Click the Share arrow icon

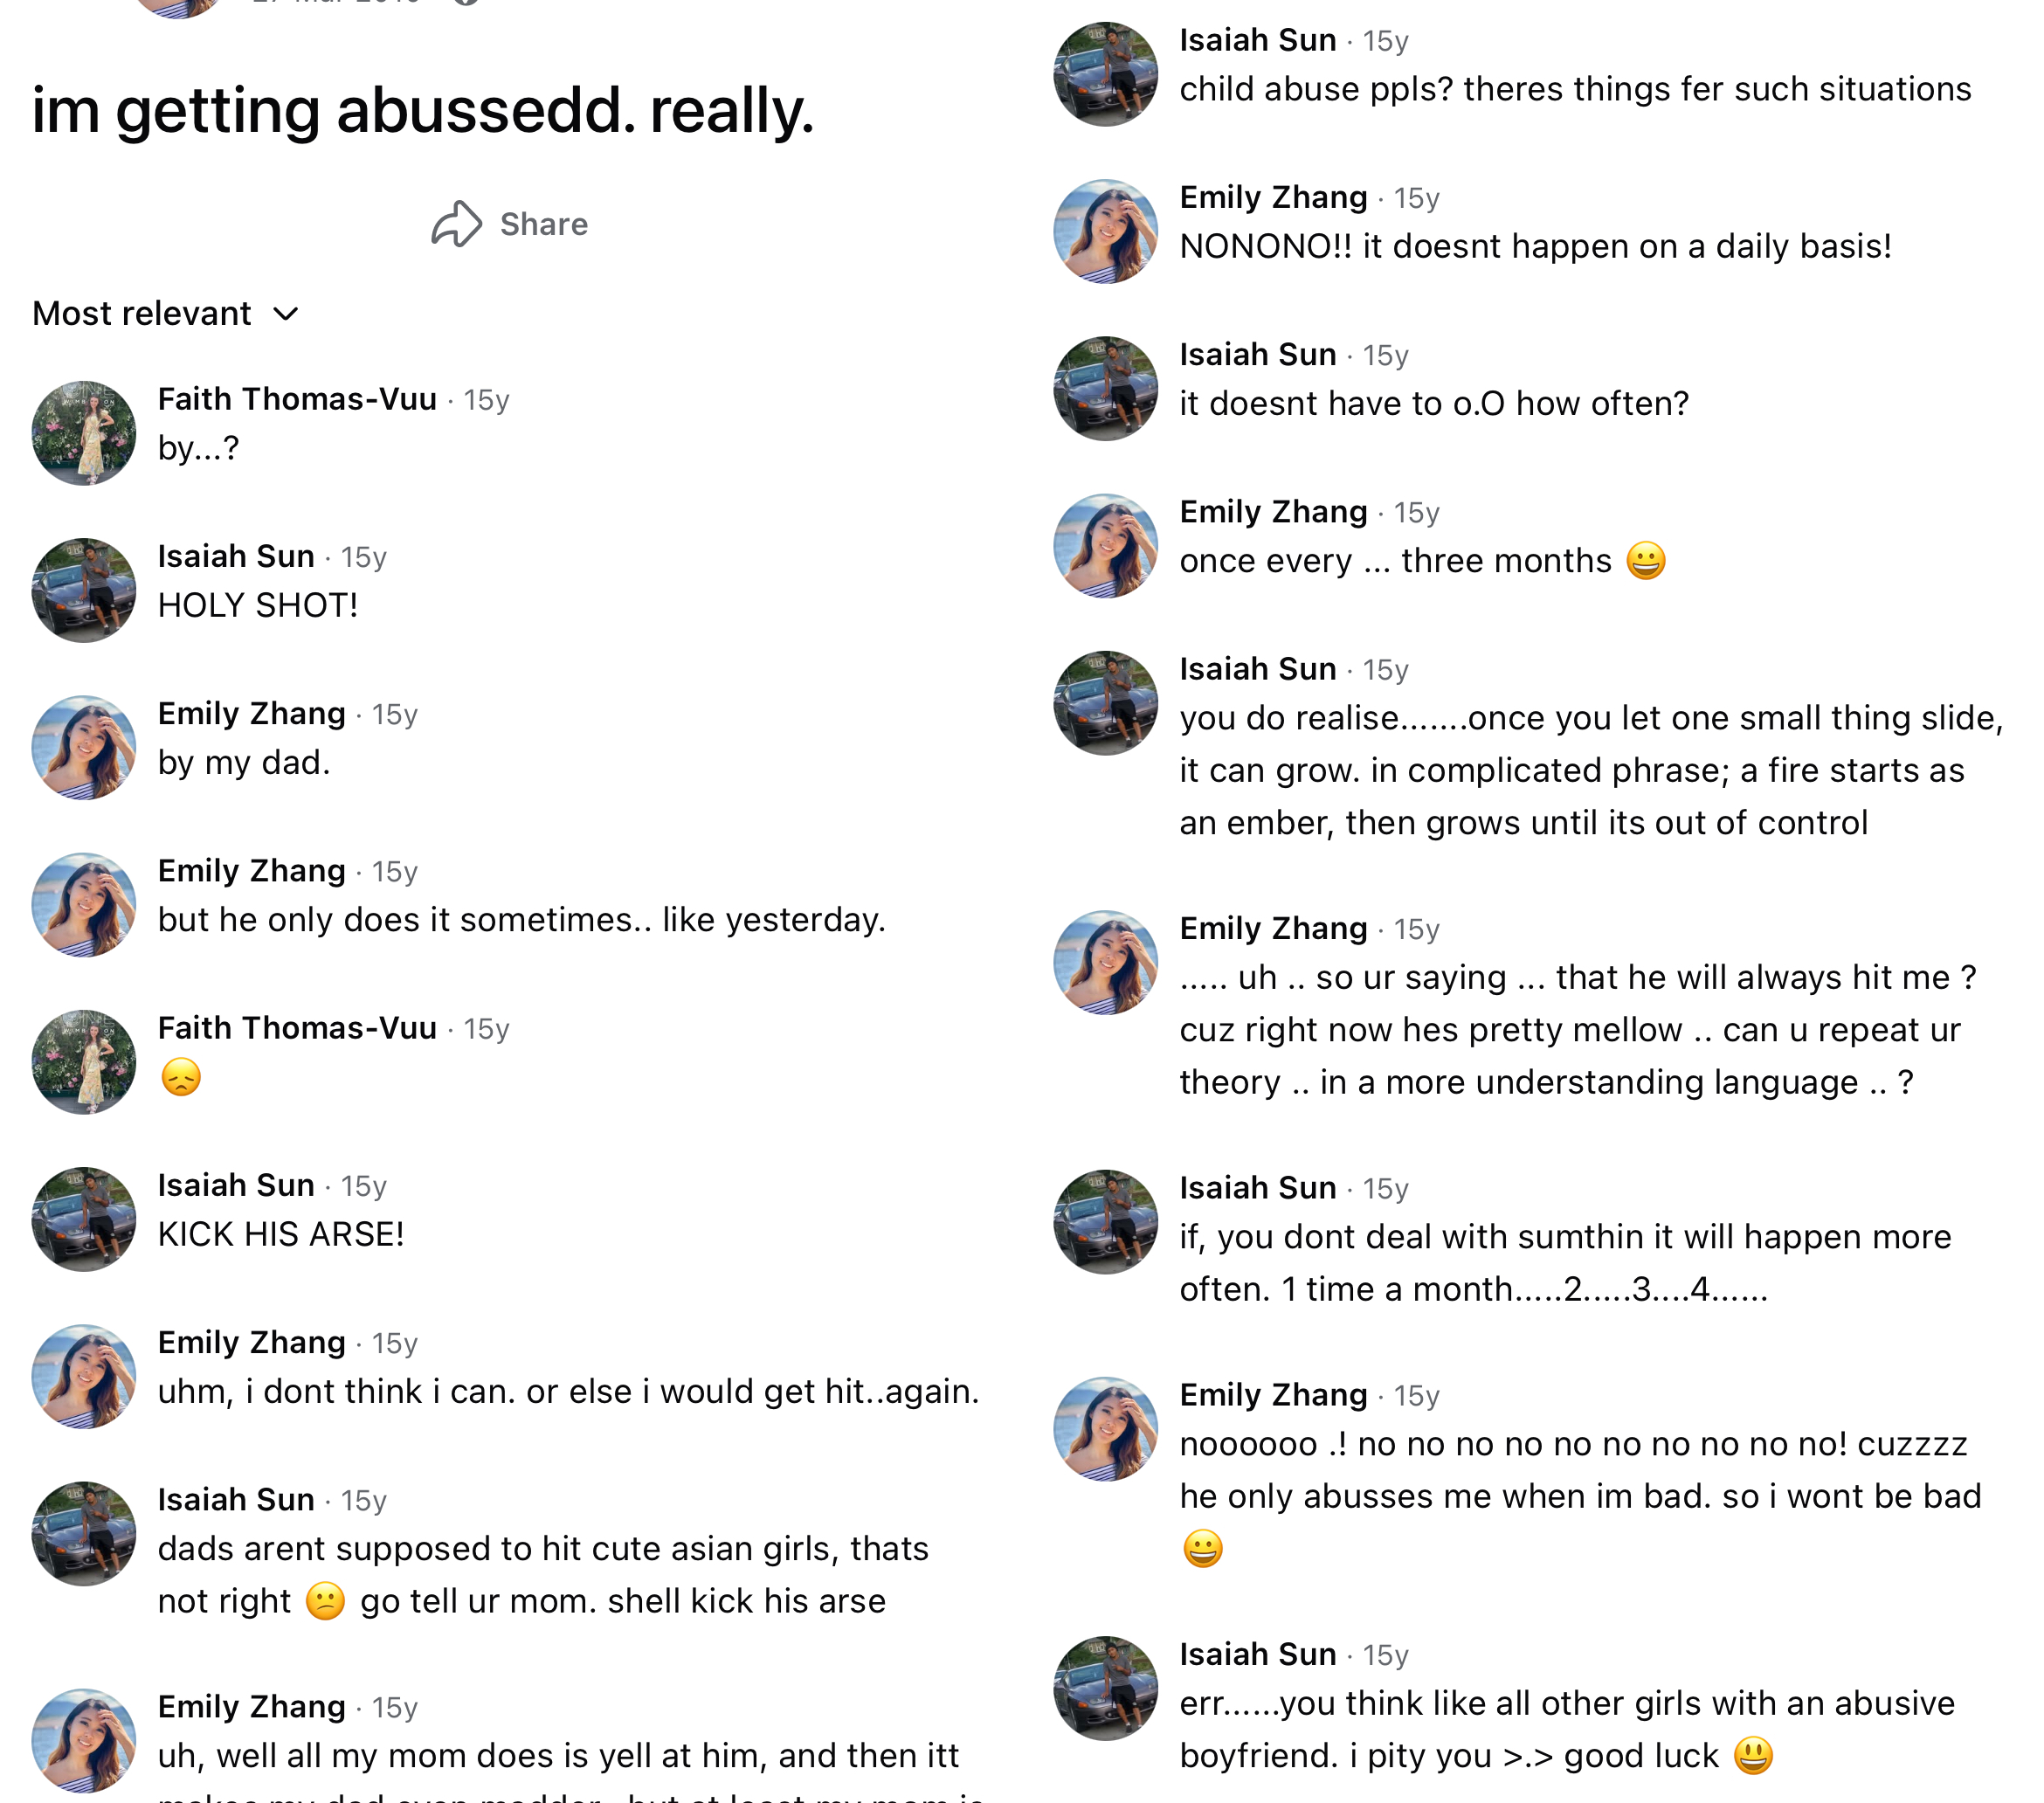click(457, 224)
